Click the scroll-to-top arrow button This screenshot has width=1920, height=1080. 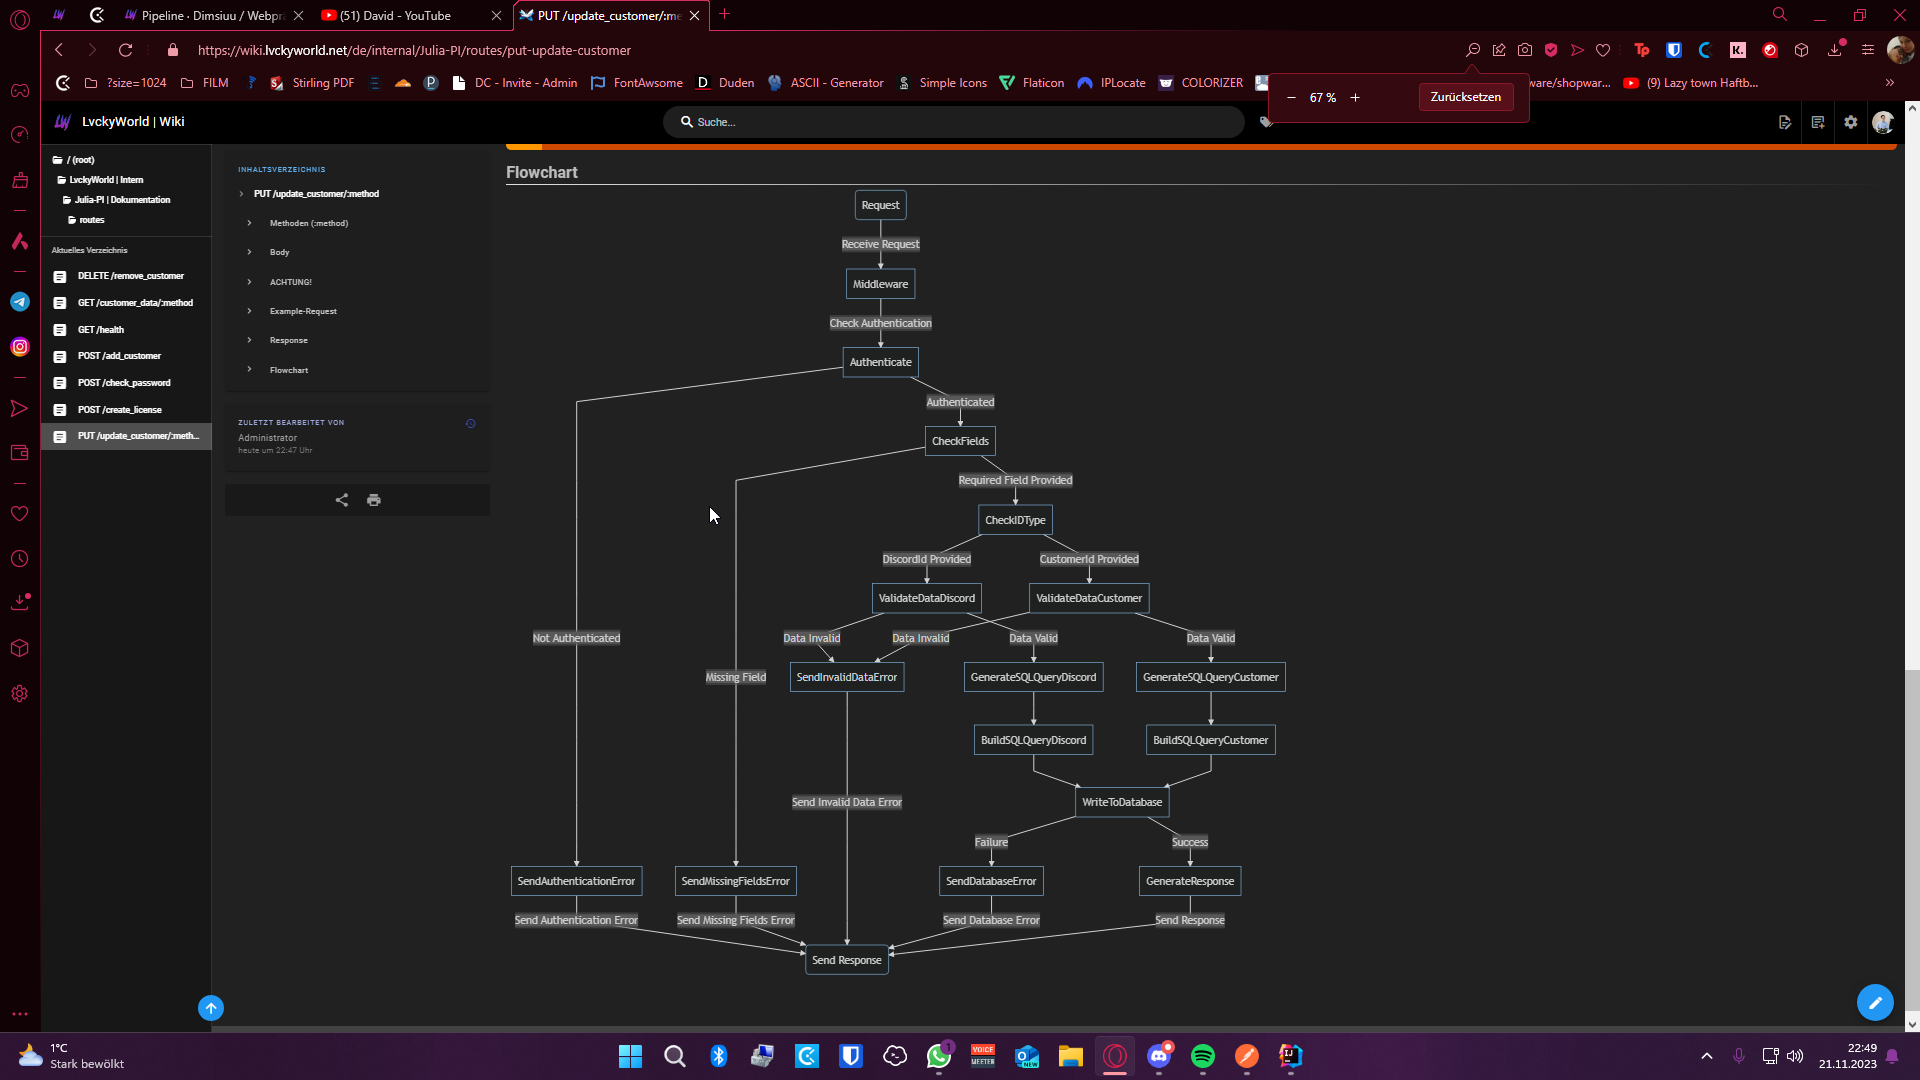(211, 1008)
